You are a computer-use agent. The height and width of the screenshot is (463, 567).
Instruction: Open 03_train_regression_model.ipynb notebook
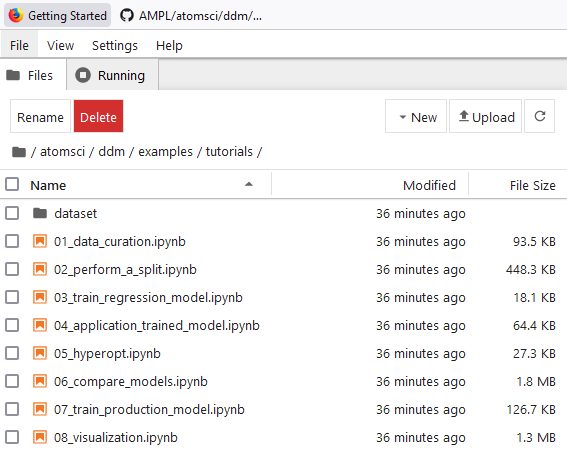pyautogui.click(x=148, y=298)
